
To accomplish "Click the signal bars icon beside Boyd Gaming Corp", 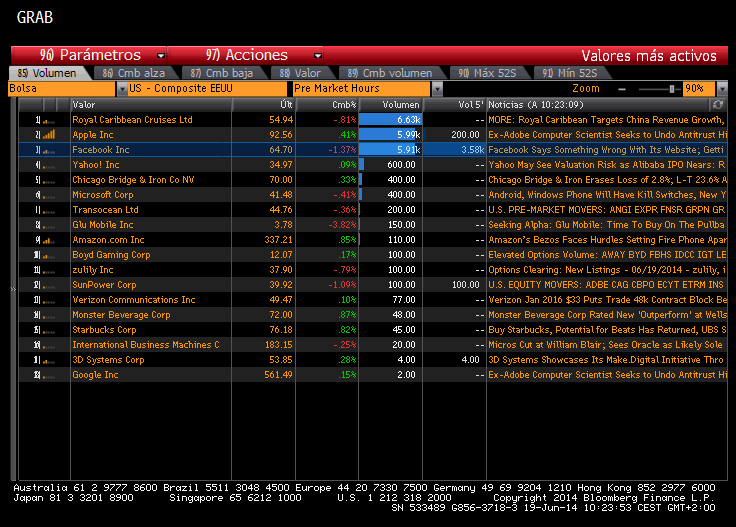I will tap(49, 255).
